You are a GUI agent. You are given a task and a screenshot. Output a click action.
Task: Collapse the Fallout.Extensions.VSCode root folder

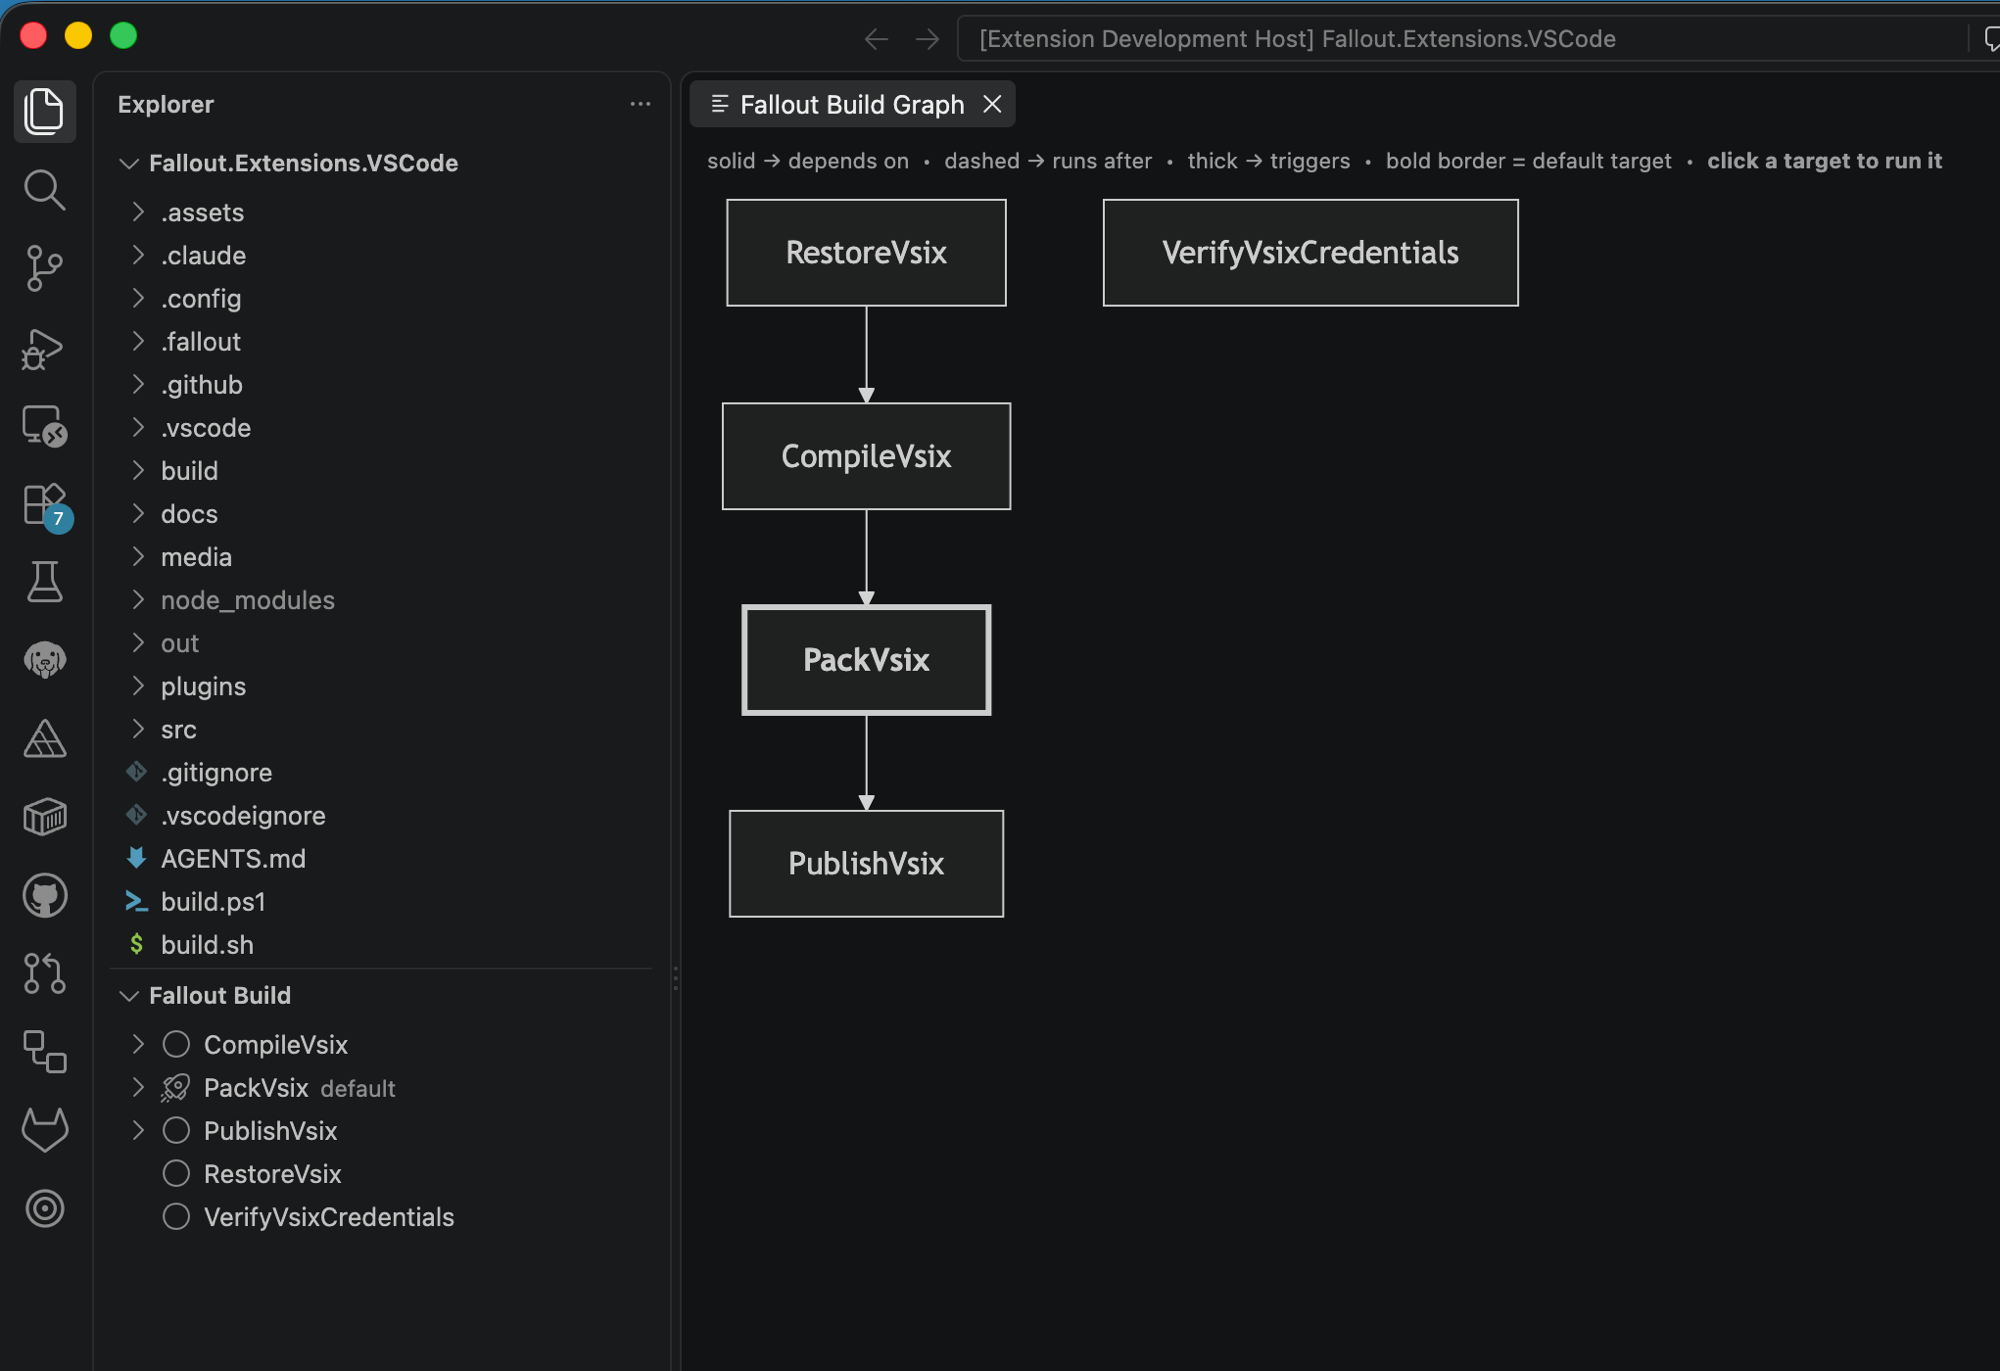129,163
